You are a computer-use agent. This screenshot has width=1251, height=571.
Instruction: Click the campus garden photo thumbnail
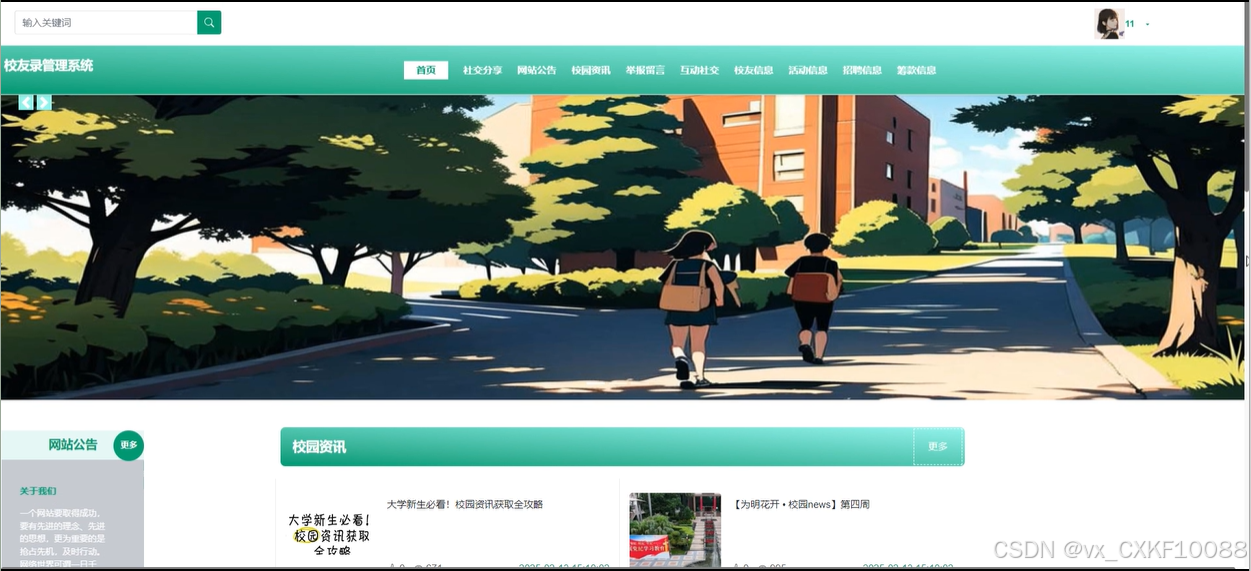tap(675, 530)
